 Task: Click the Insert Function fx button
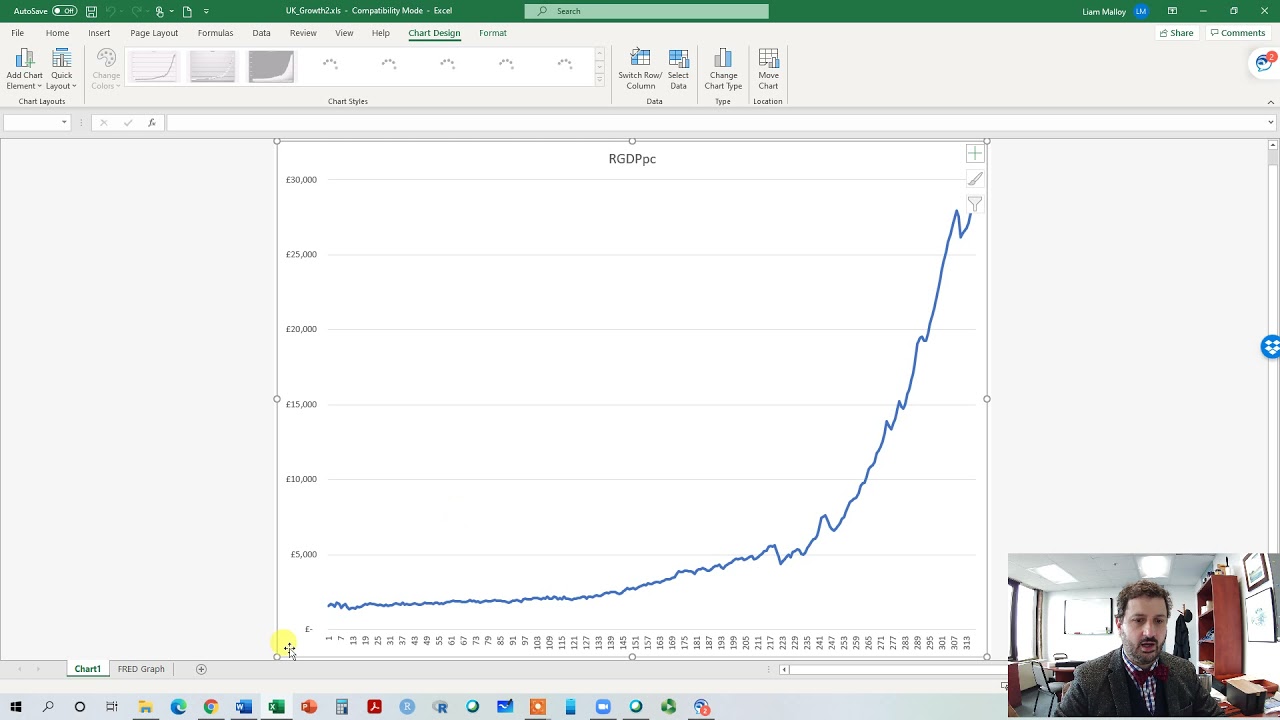[152, 123]
